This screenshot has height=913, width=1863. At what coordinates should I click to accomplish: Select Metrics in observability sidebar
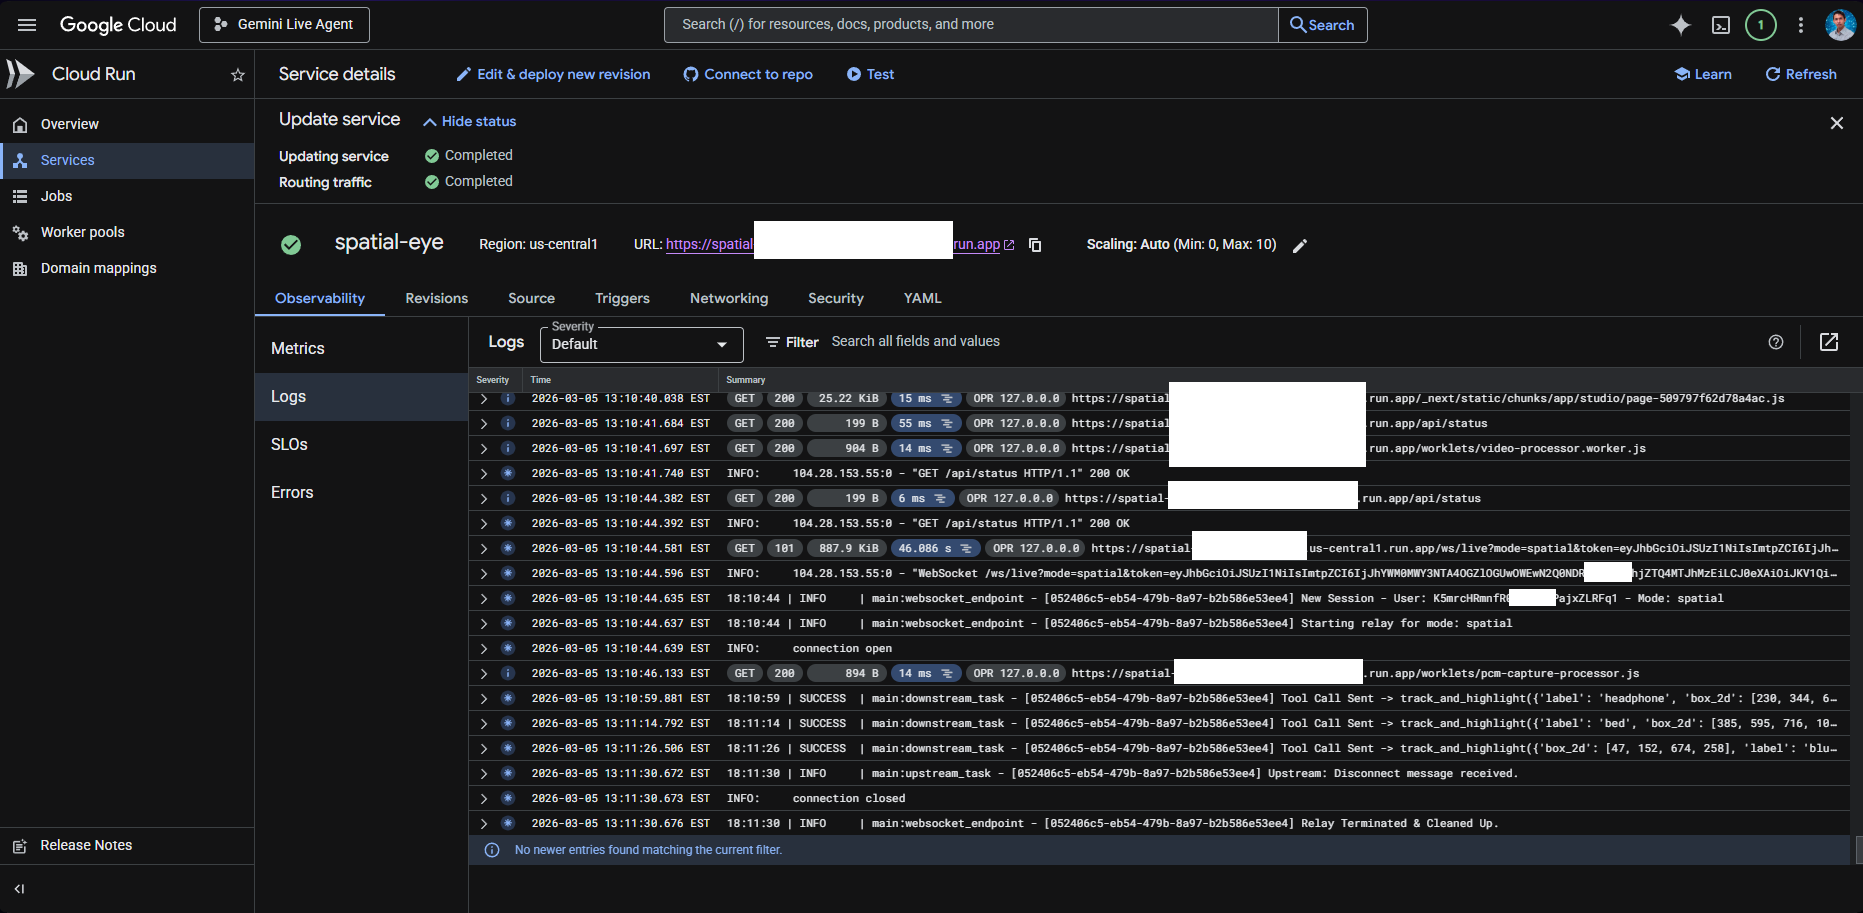tap(362, 349)
